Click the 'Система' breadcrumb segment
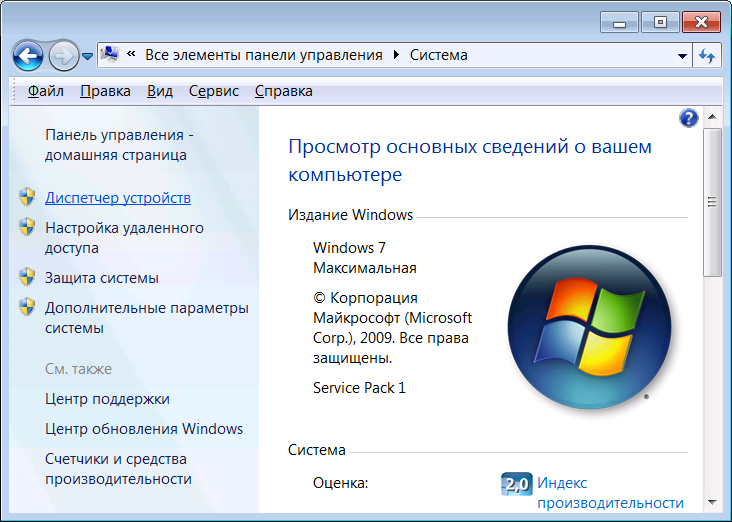 [438, 55]
